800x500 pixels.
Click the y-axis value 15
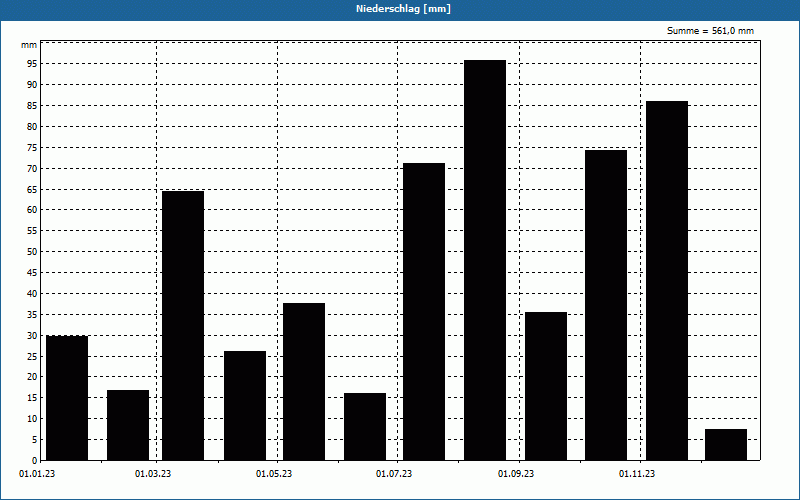click(x=33, y=397)
